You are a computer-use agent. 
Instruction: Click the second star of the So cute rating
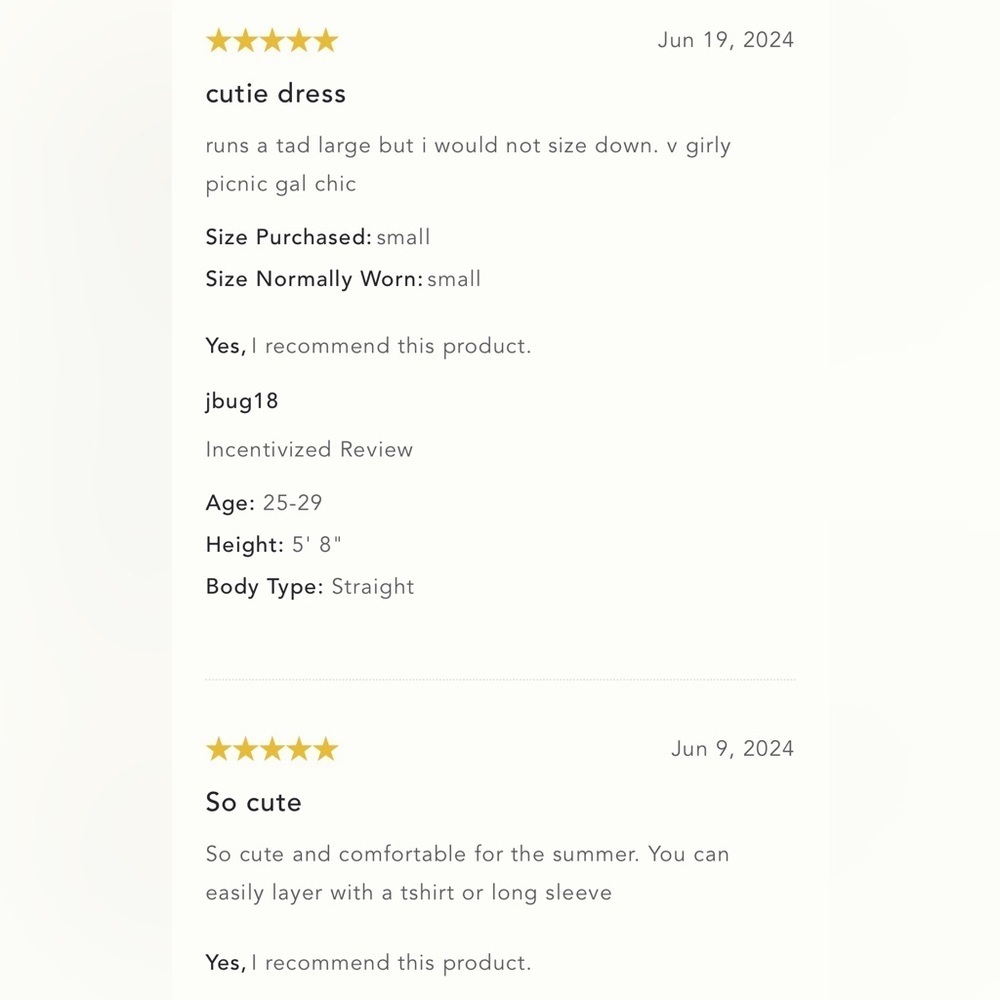246,749
